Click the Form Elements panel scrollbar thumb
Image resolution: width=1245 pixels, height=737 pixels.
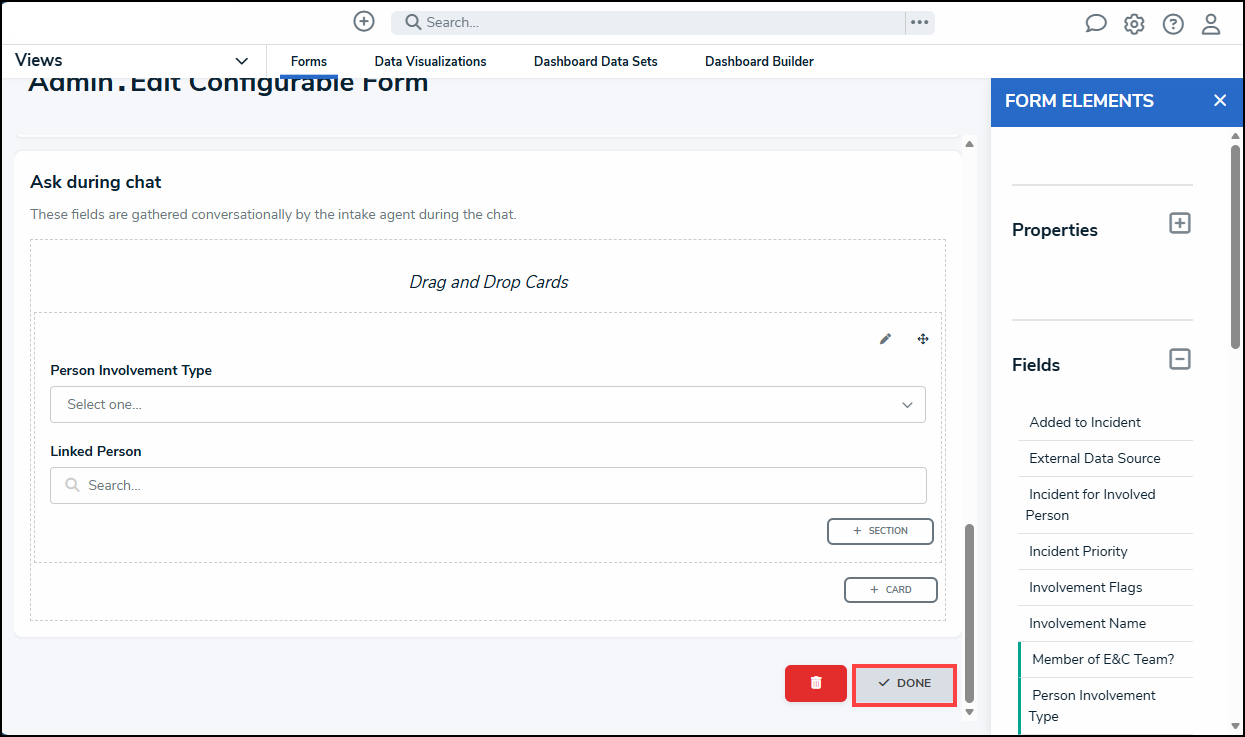[1236, 247]
